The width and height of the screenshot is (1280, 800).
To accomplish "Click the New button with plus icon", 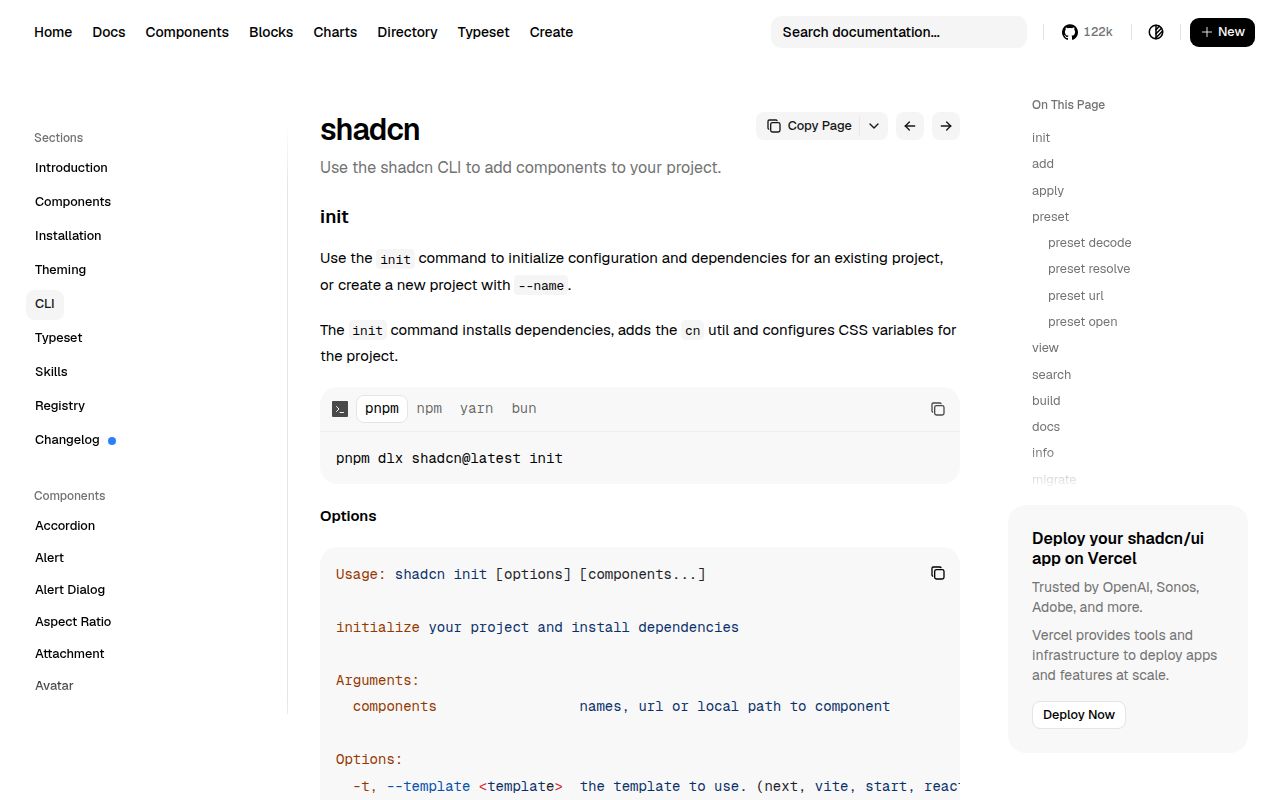I will (x=1222, y=32).
